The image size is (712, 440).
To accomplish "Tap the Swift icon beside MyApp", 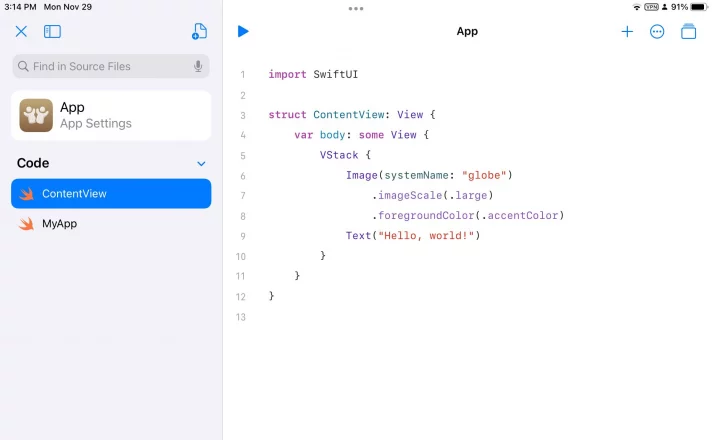I will (x=26, y=223).
